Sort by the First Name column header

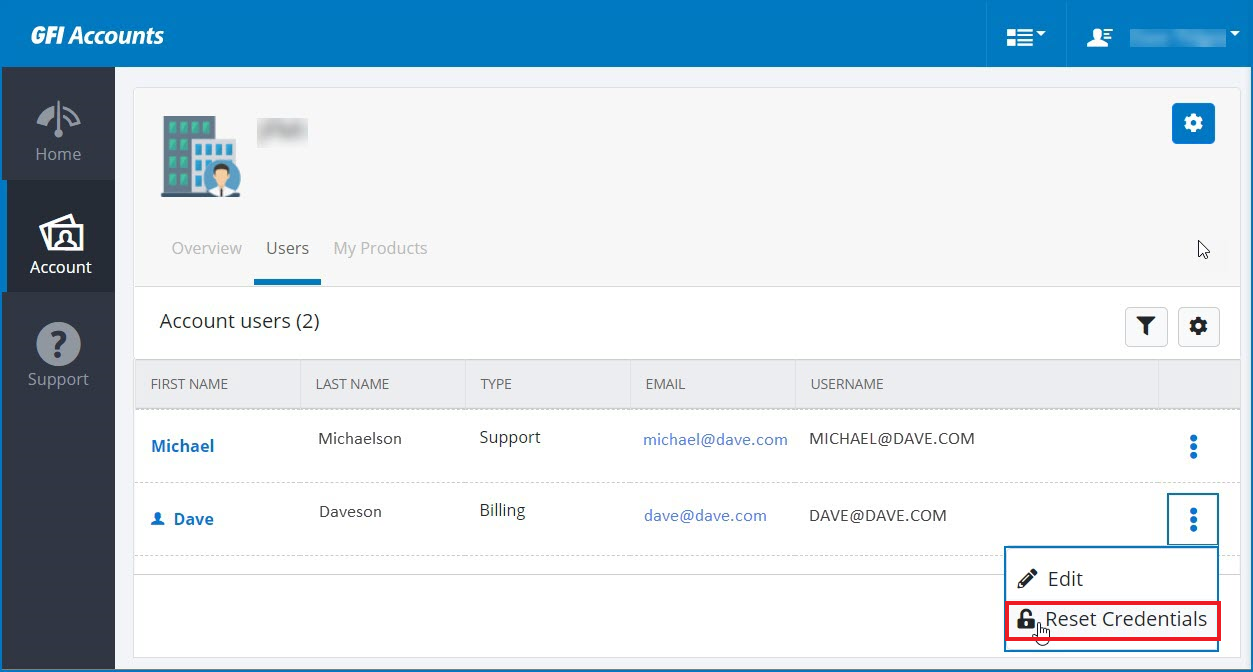coord(190,384)
